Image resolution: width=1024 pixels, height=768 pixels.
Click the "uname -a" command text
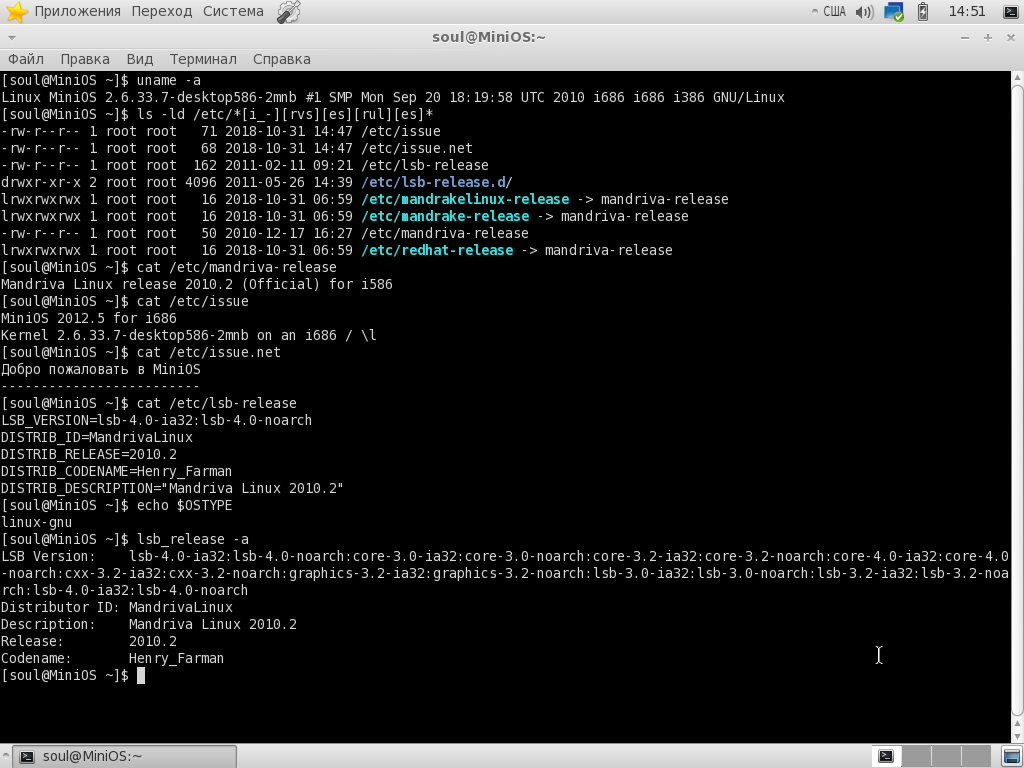click(168, 80)
